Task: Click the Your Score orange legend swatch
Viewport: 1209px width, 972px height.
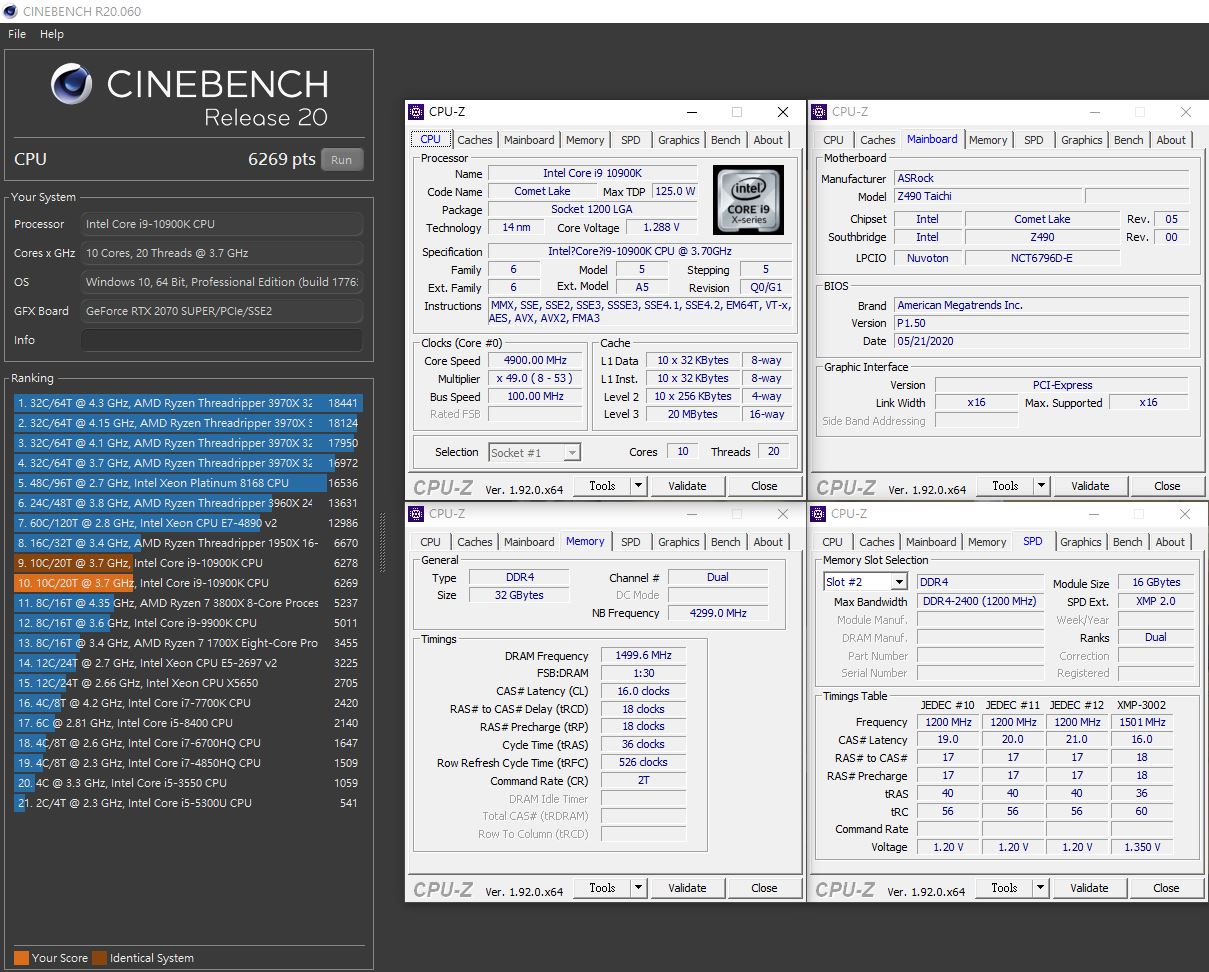Action: pyautogui.click(x=21, y=958)
